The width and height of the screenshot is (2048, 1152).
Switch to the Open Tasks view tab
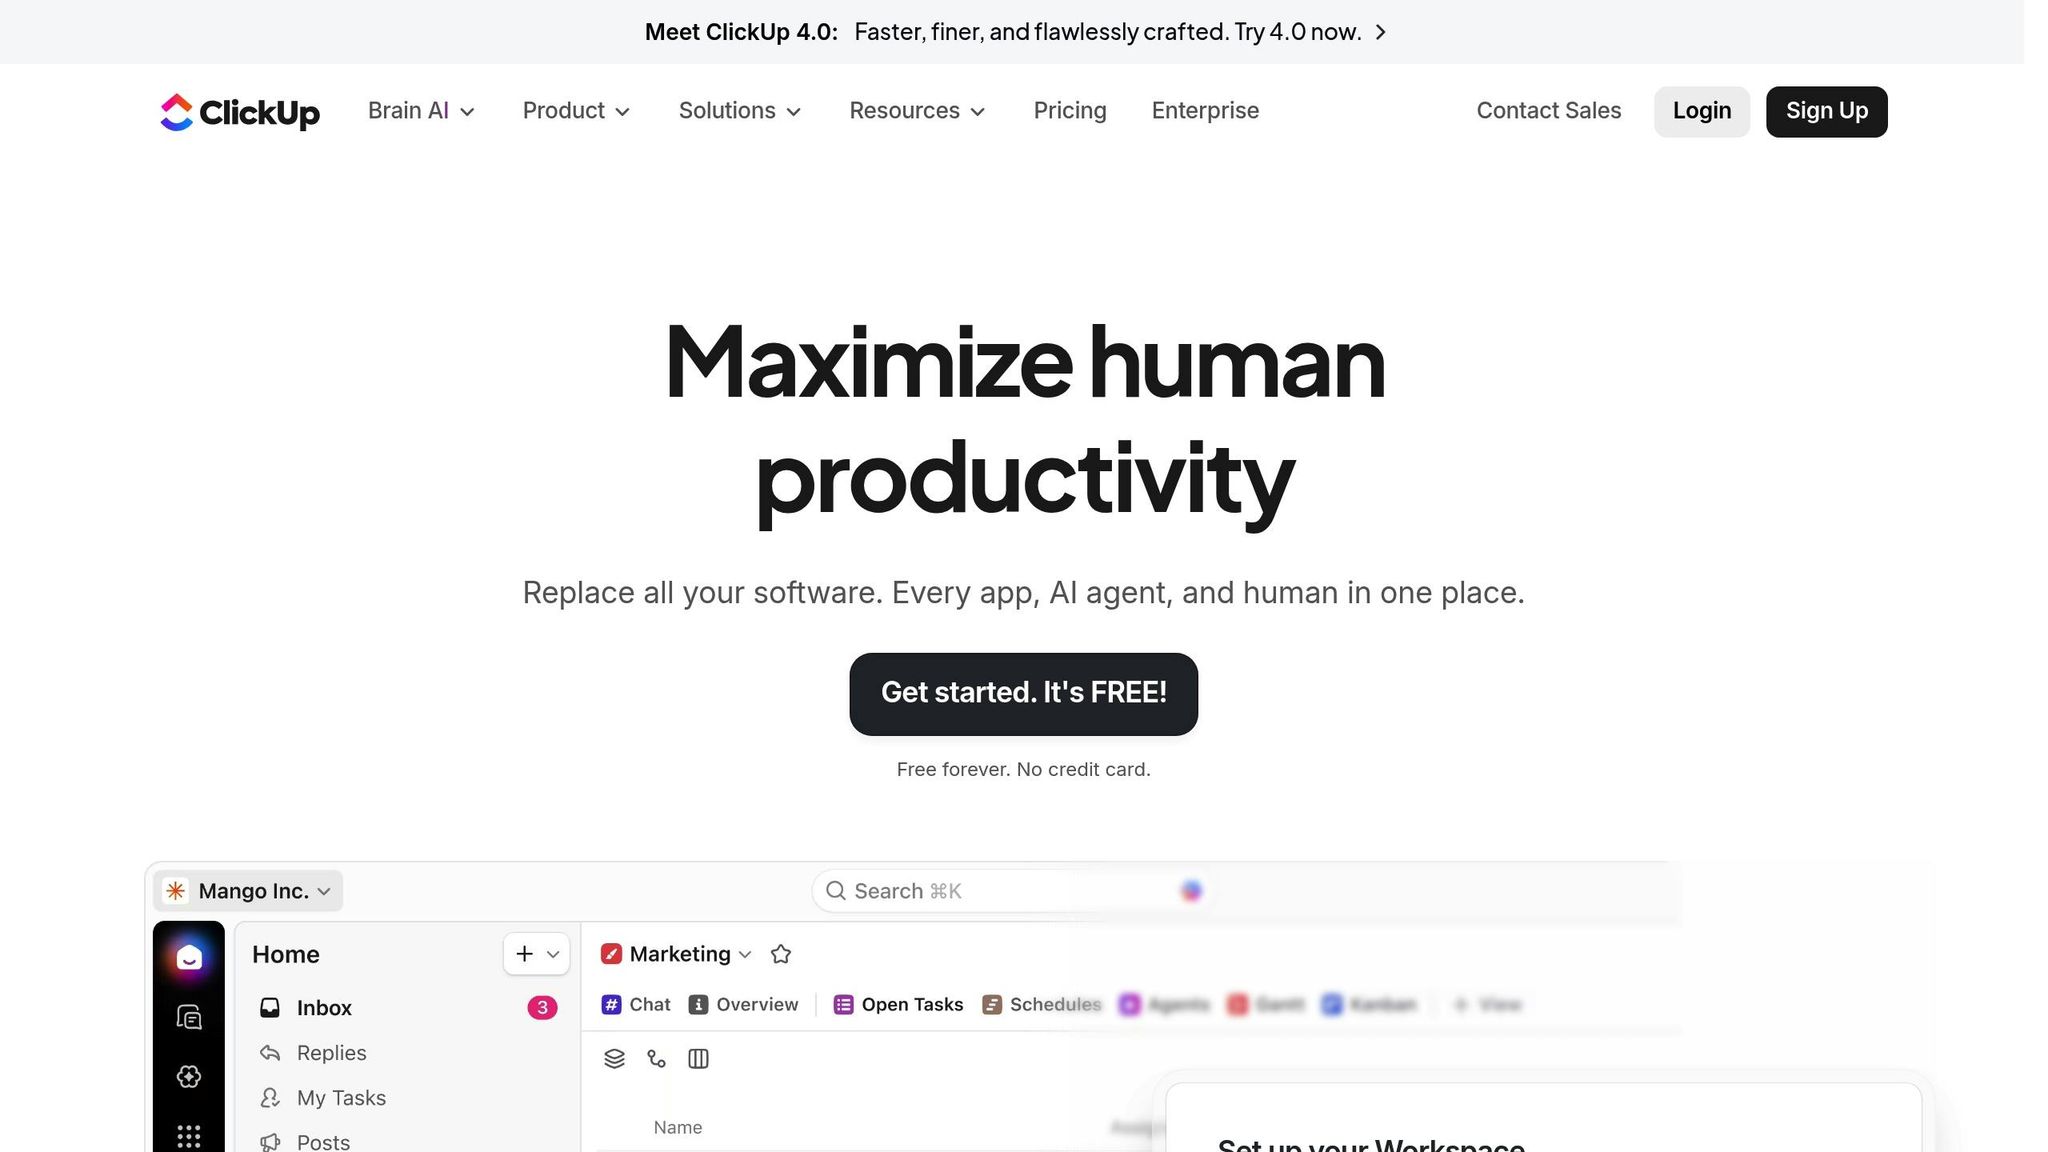898,1005
